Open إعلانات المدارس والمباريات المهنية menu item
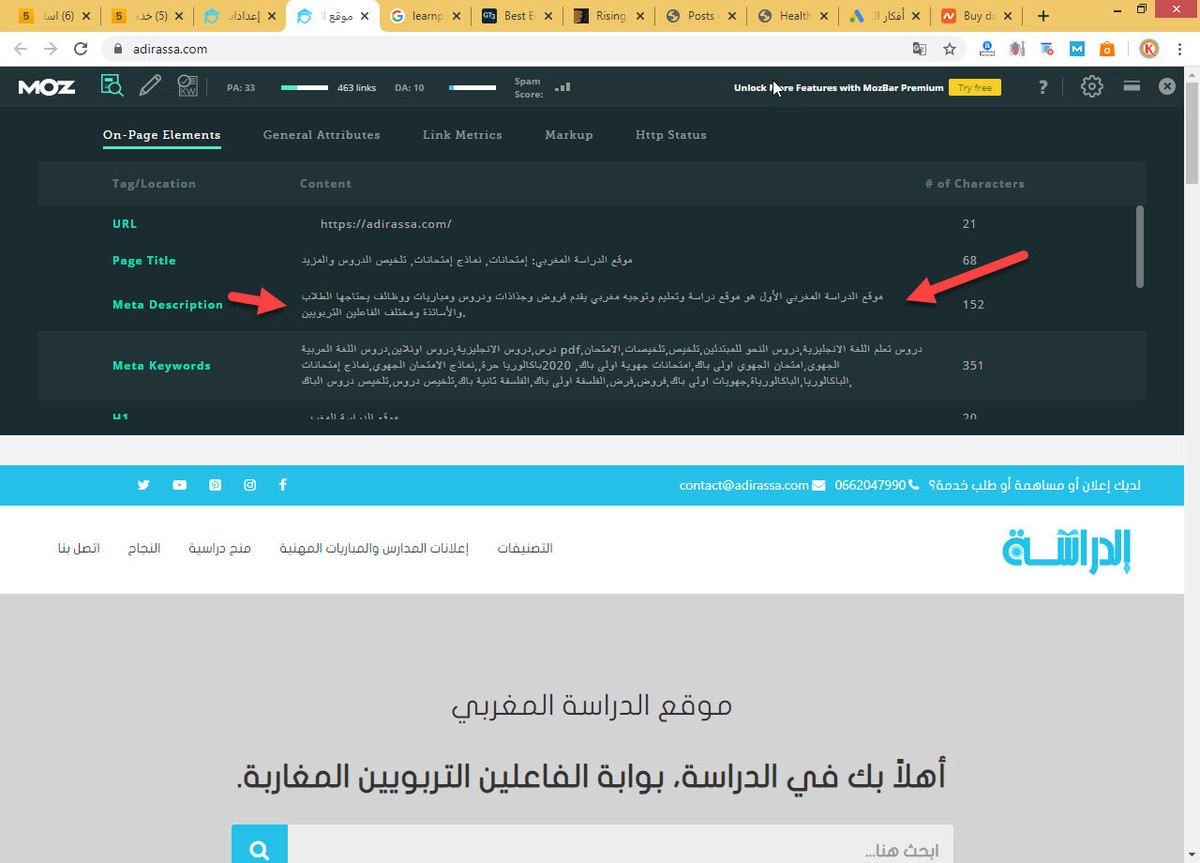Image resolution: width=1200 pixels, height=863 pixels. tap(375, 548)
